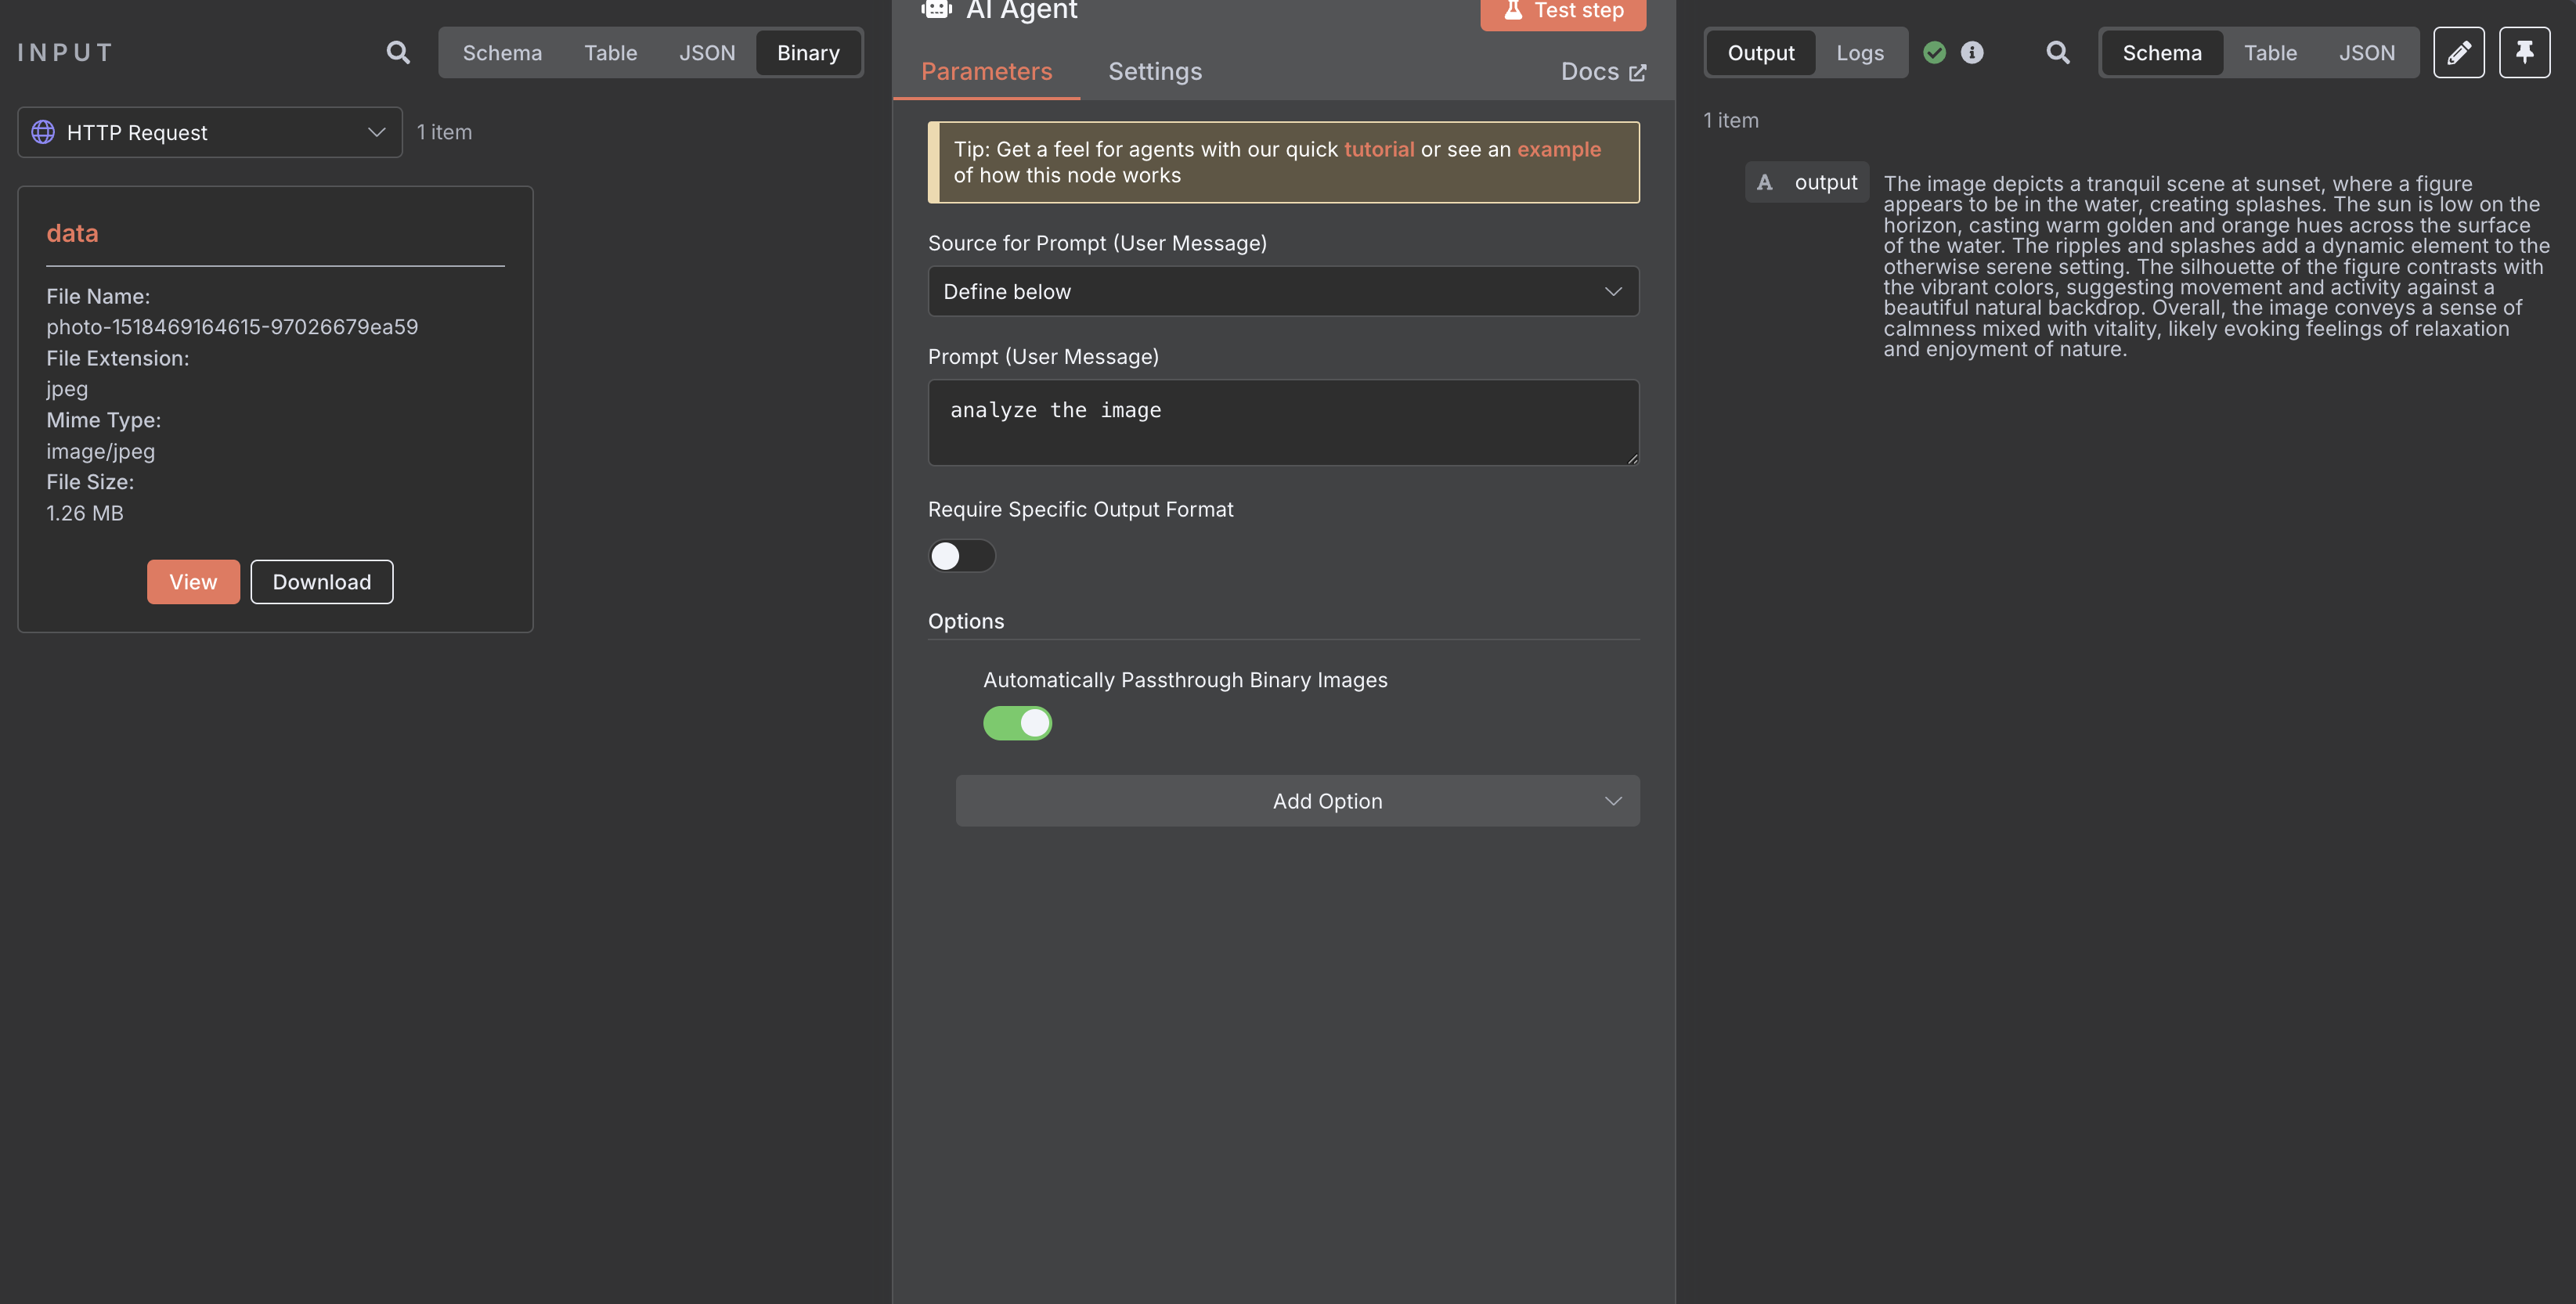Select the Input Binary tab
This screenshot has height=1304, width=2576.
pyautogui.click(x=808, y=52)
